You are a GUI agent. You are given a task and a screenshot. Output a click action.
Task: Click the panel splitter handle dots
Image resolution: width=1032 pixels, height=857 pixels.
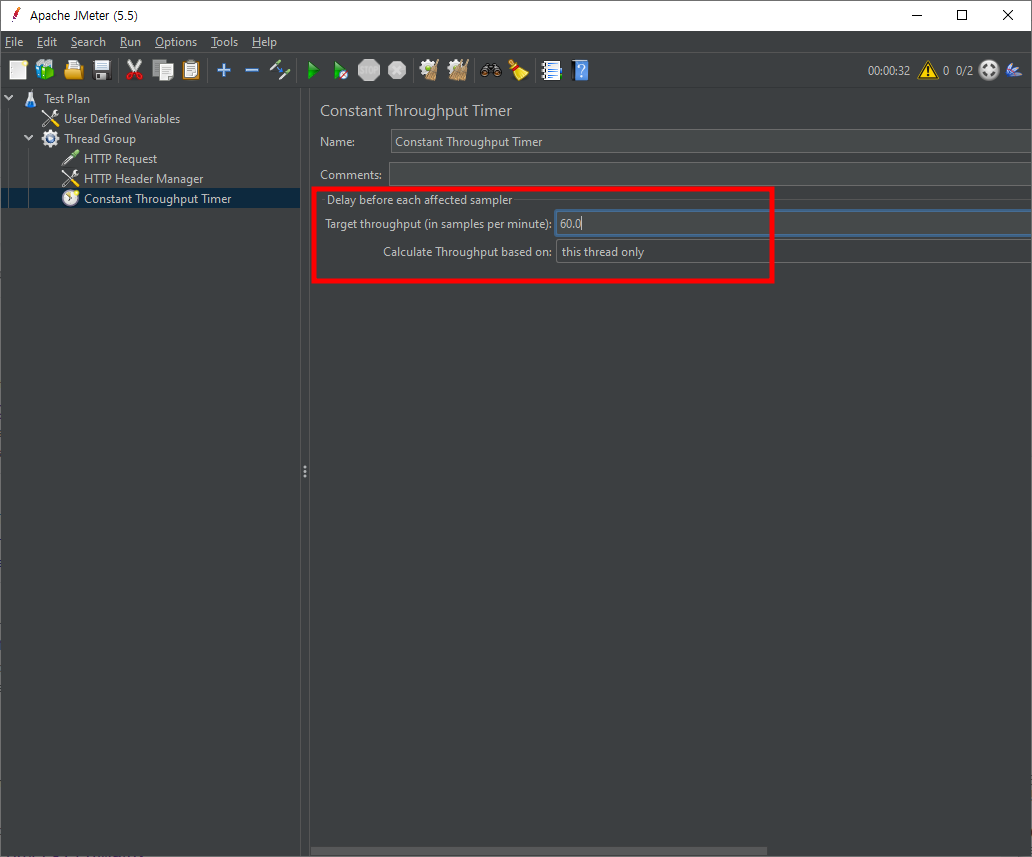tap(305, 471)
